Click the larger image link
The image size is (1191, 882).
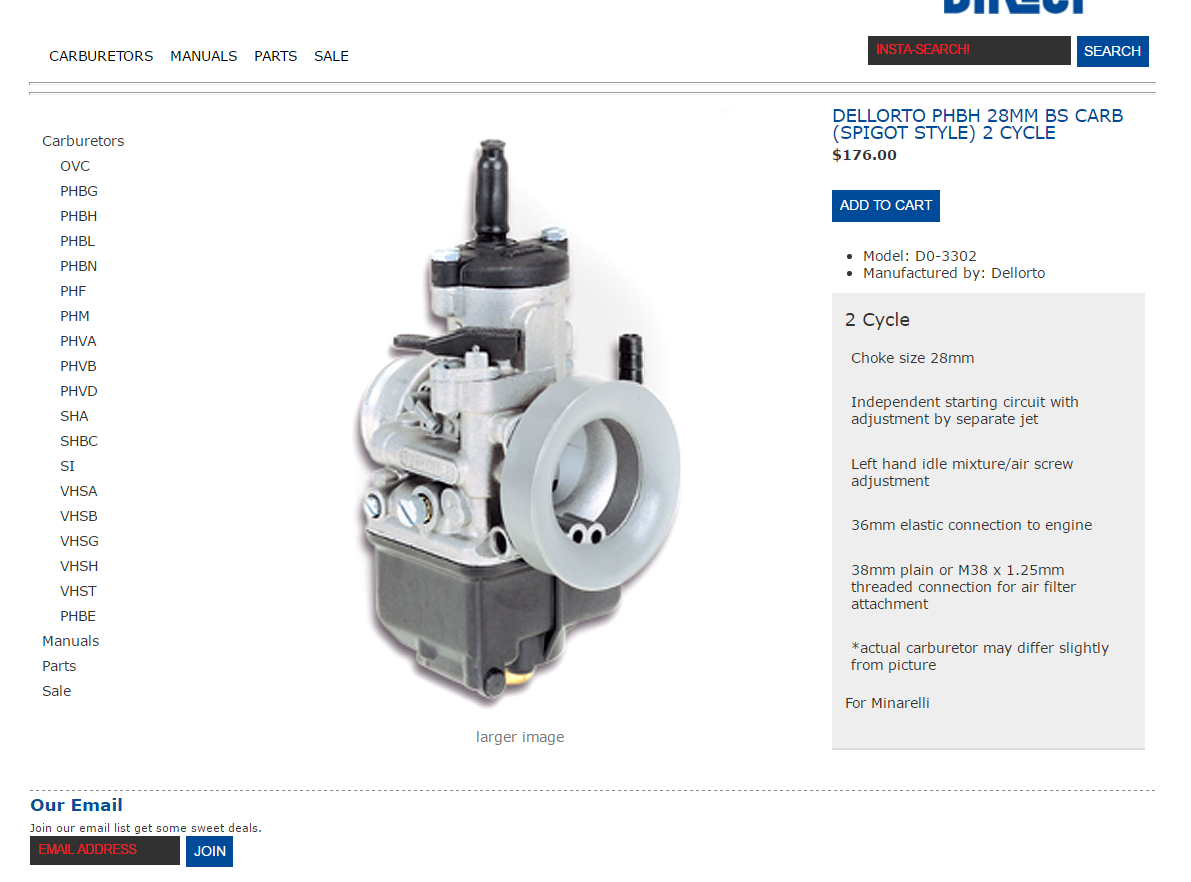click(x=520, y=737)
